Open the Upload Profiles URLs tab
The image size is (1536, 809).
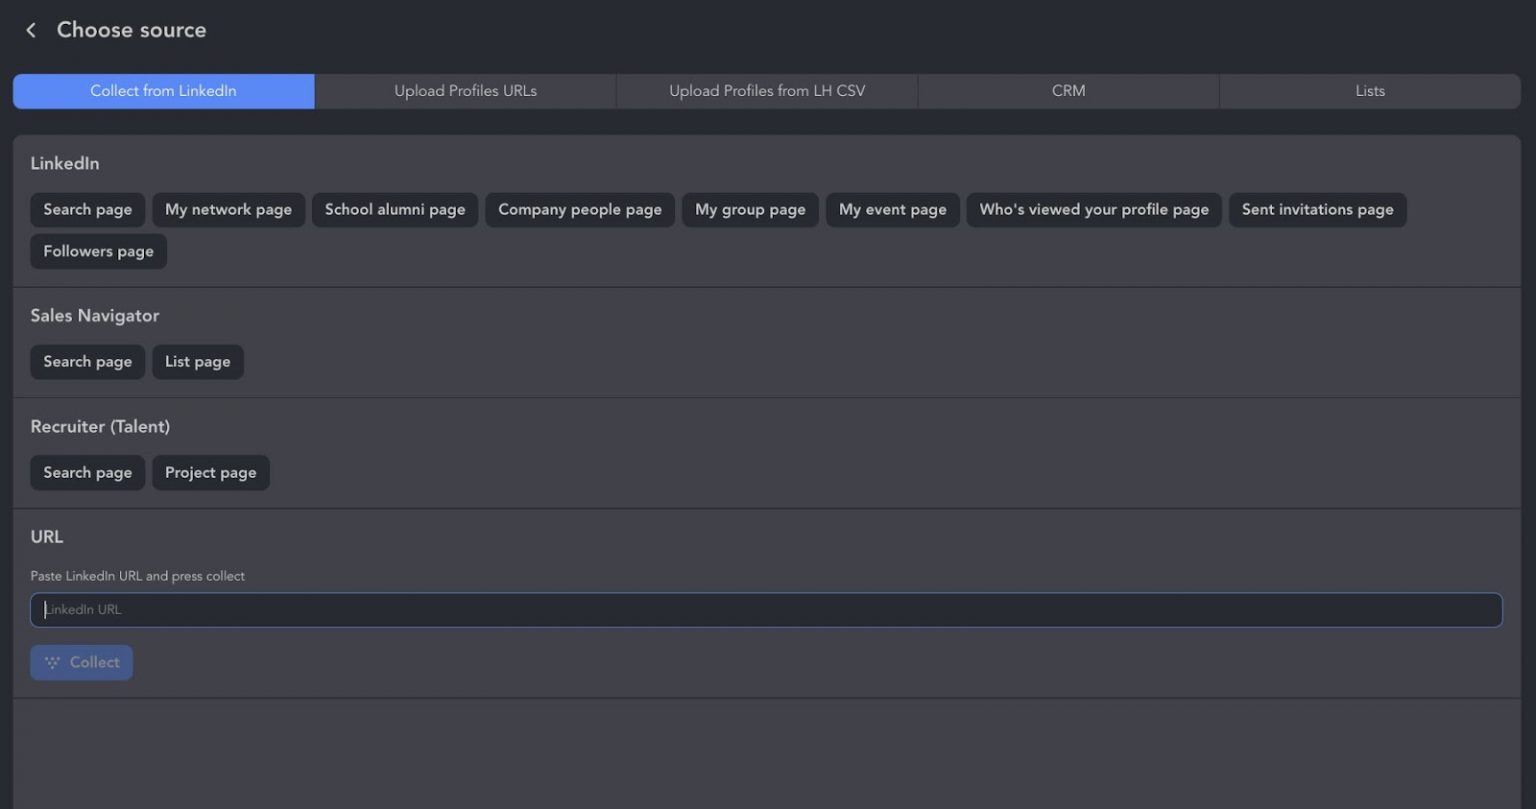click(x=465, y=91)
